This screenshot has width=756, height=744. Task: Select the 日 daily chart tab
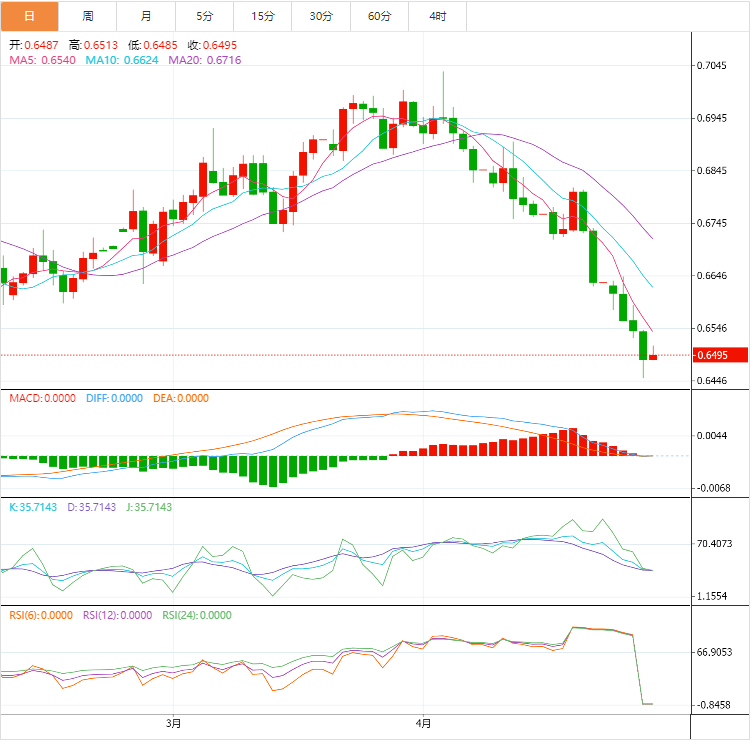click(29, 16)
